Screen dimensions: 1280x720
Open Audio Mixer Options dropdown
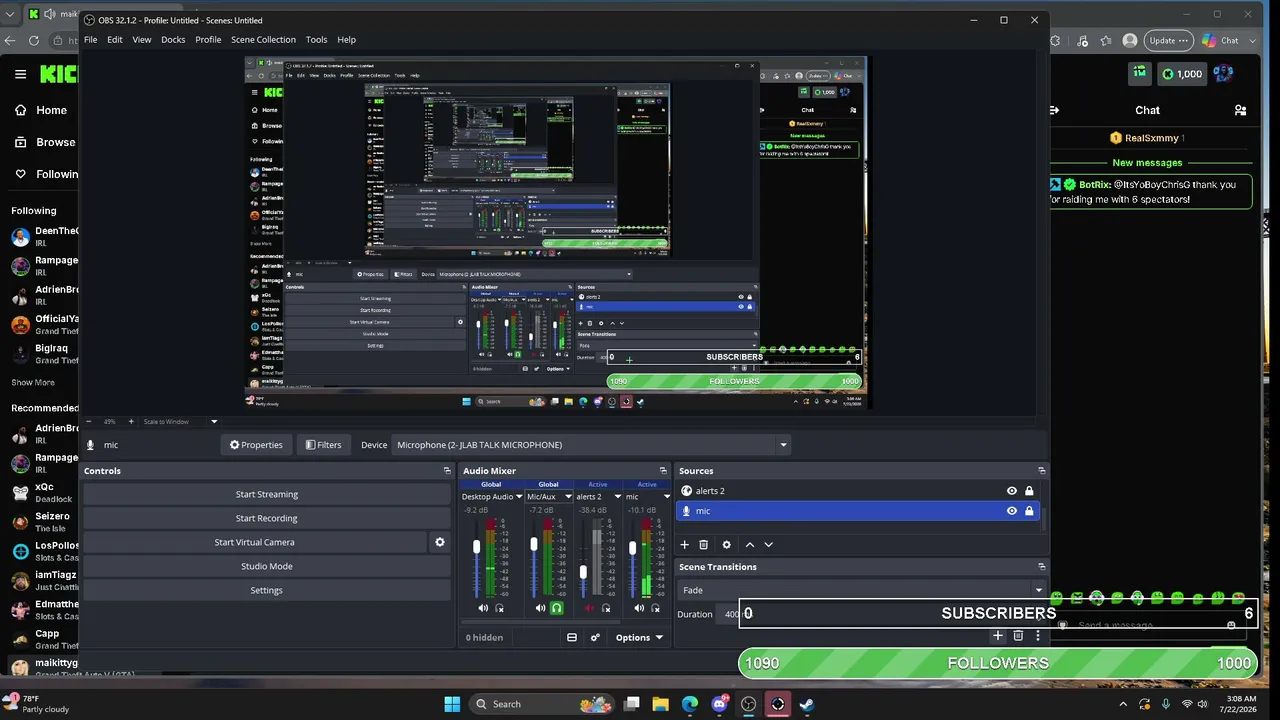click(639, 637)
